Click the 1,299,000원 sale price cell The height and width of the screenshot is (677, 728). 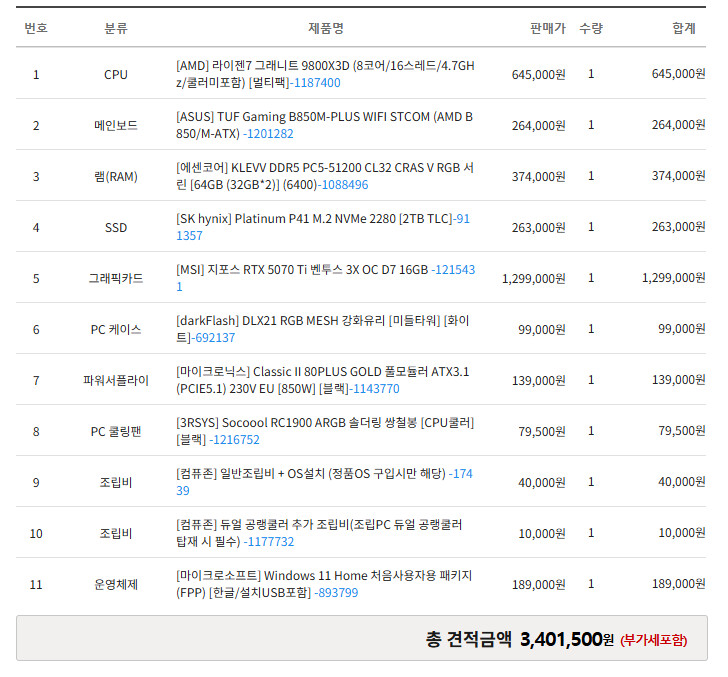coord(534,279)
